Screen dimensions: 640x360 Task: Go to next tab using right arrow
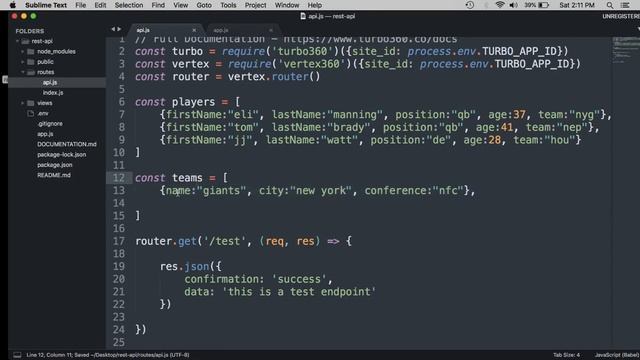point(119,29)
